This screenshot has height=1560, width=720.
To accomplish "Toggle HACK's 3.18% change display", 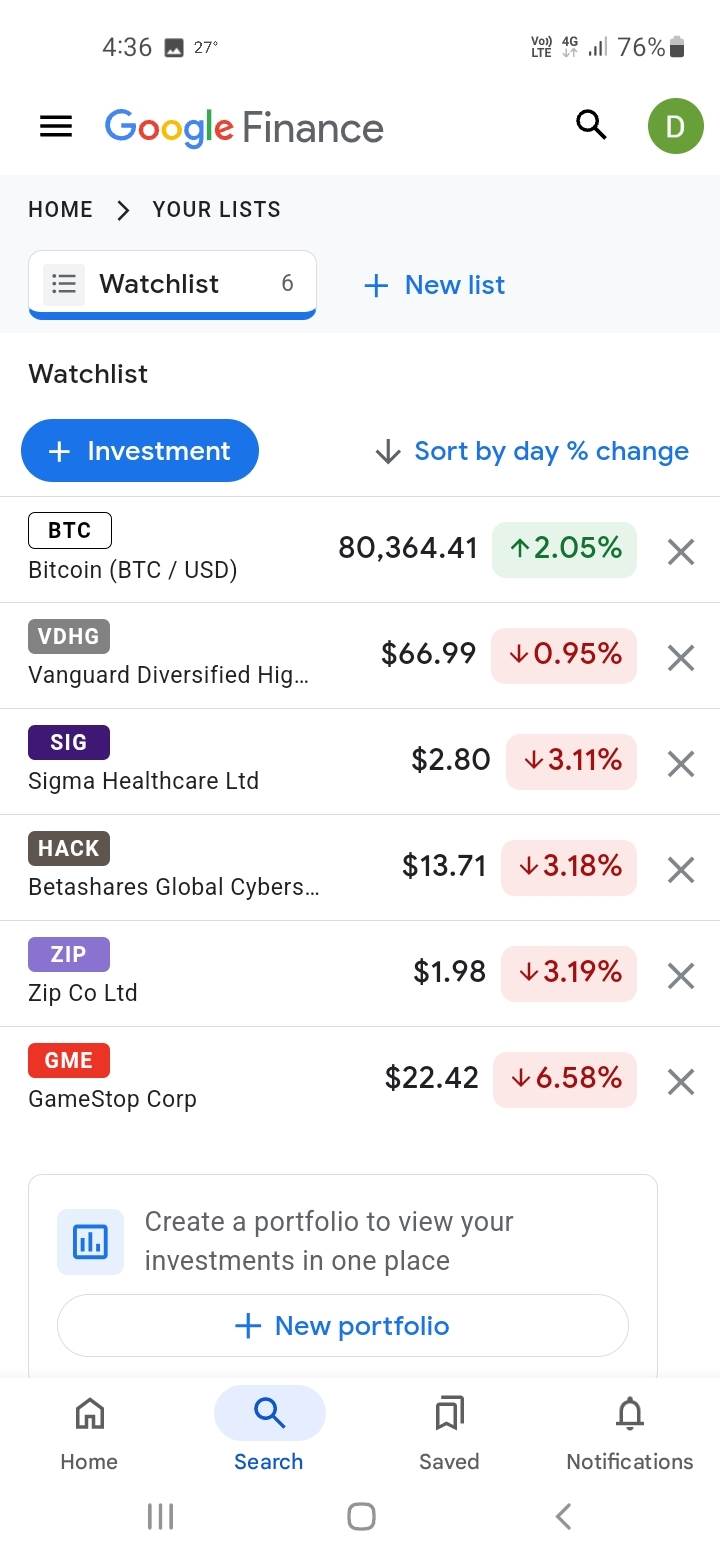I will point(568,867).
